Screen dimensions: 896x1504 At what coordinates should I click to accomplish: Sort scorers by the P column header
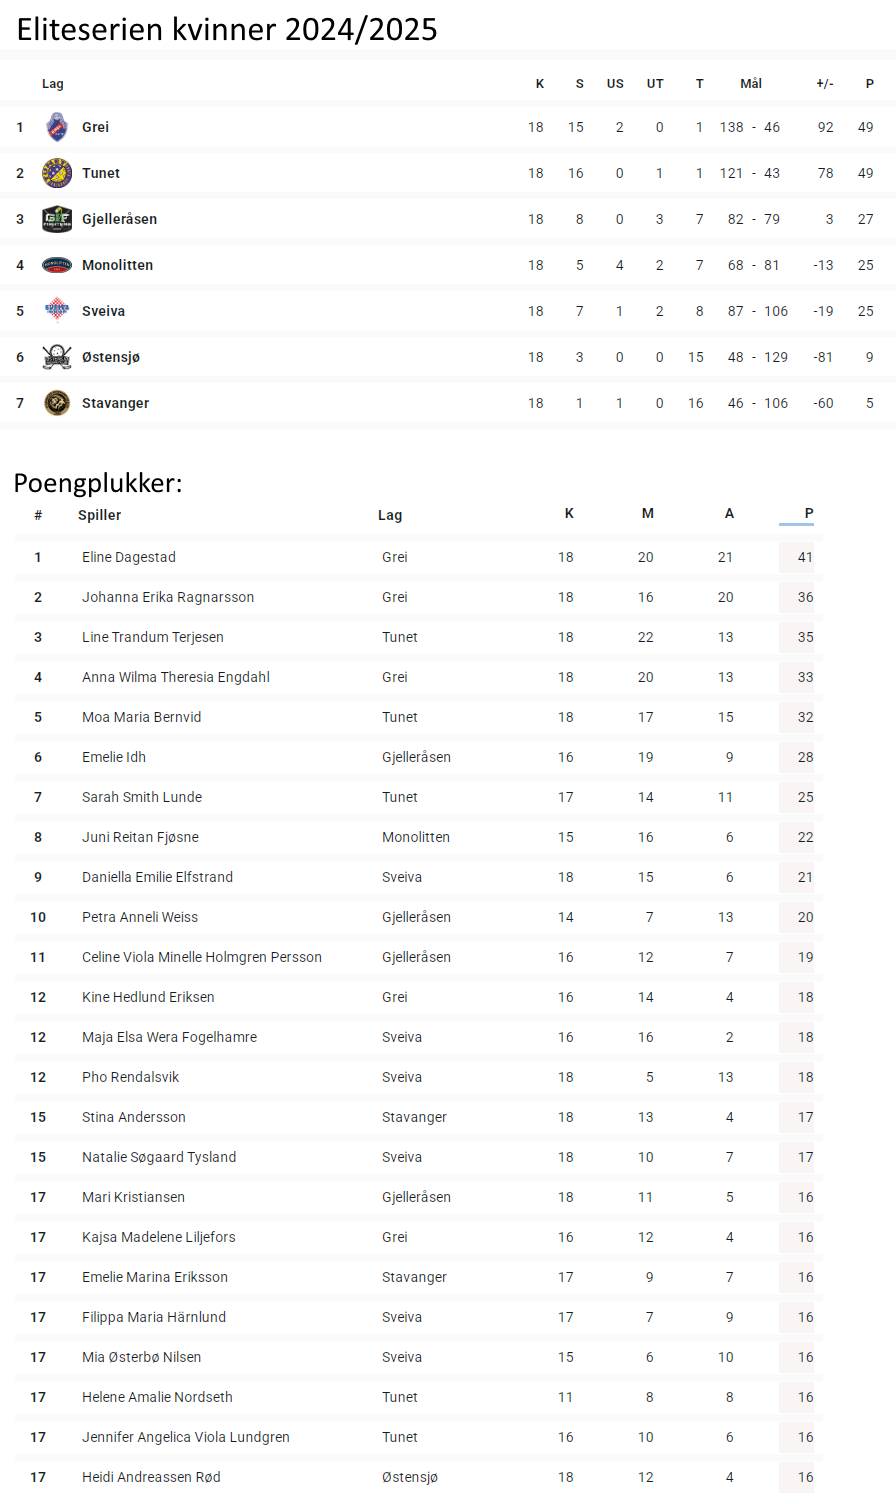click(x=809, y=514)
